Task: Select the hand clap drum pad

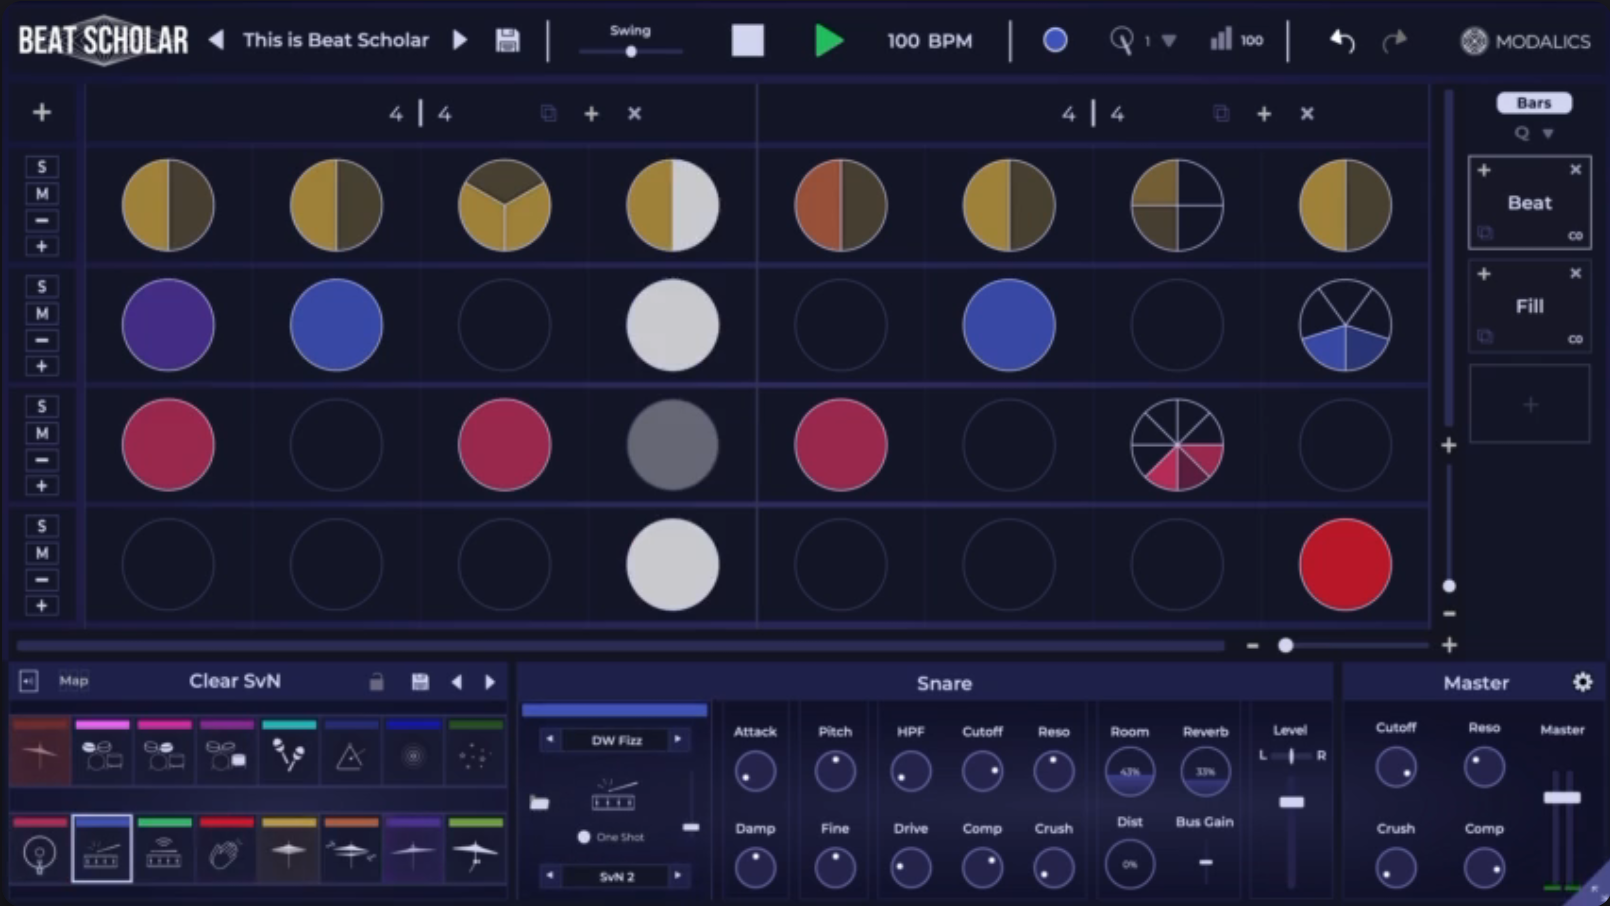Action: (226, 853)
